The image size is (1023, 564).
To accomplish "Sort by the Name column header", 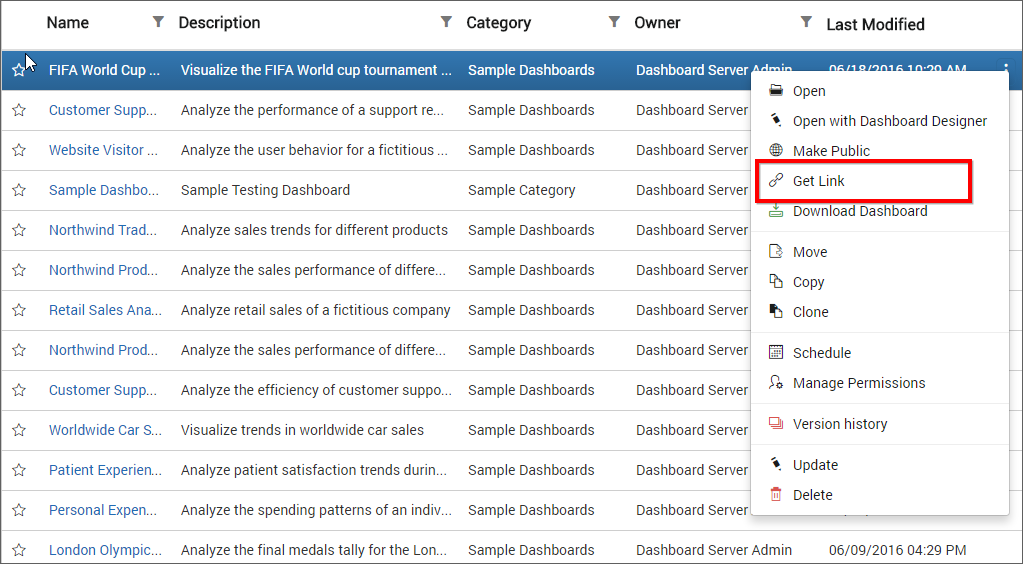I will 68,23.
